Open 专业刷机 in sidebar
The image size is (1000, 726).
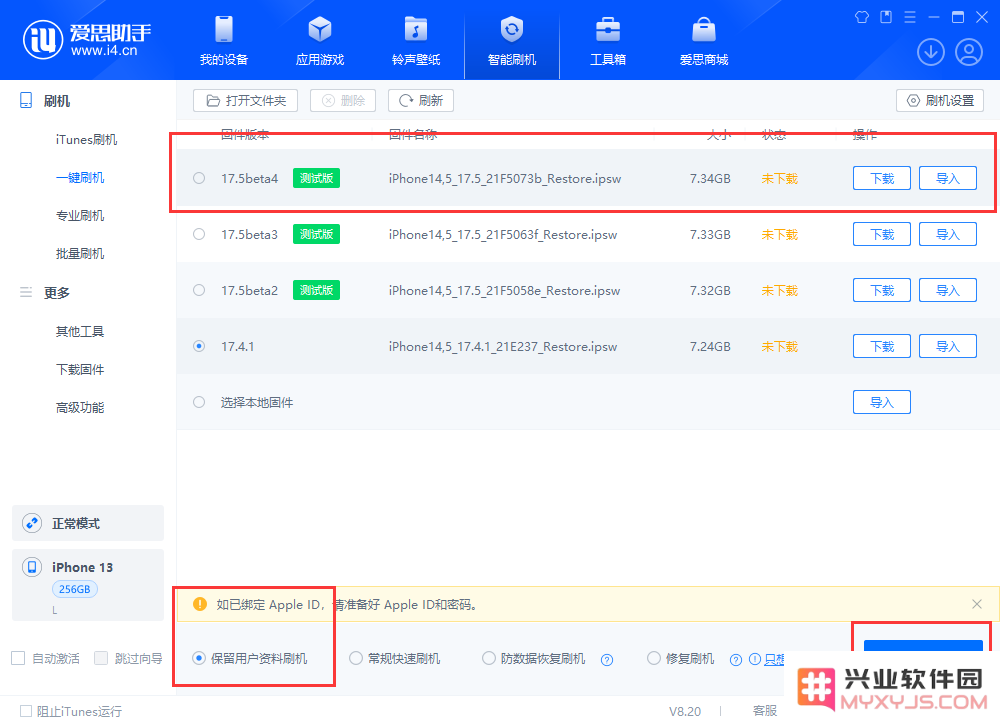(x=80, y=216)
